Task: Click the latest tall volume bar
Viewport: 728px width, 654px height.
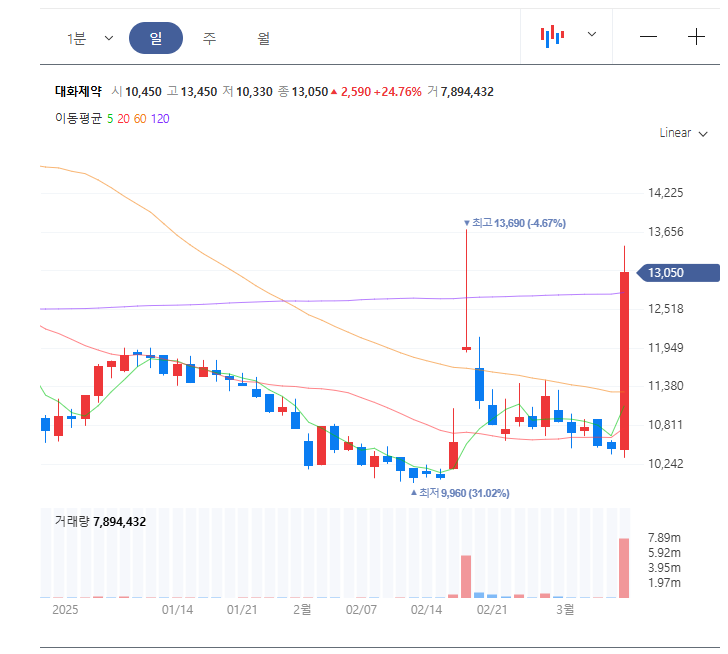Action: (624, 568)
